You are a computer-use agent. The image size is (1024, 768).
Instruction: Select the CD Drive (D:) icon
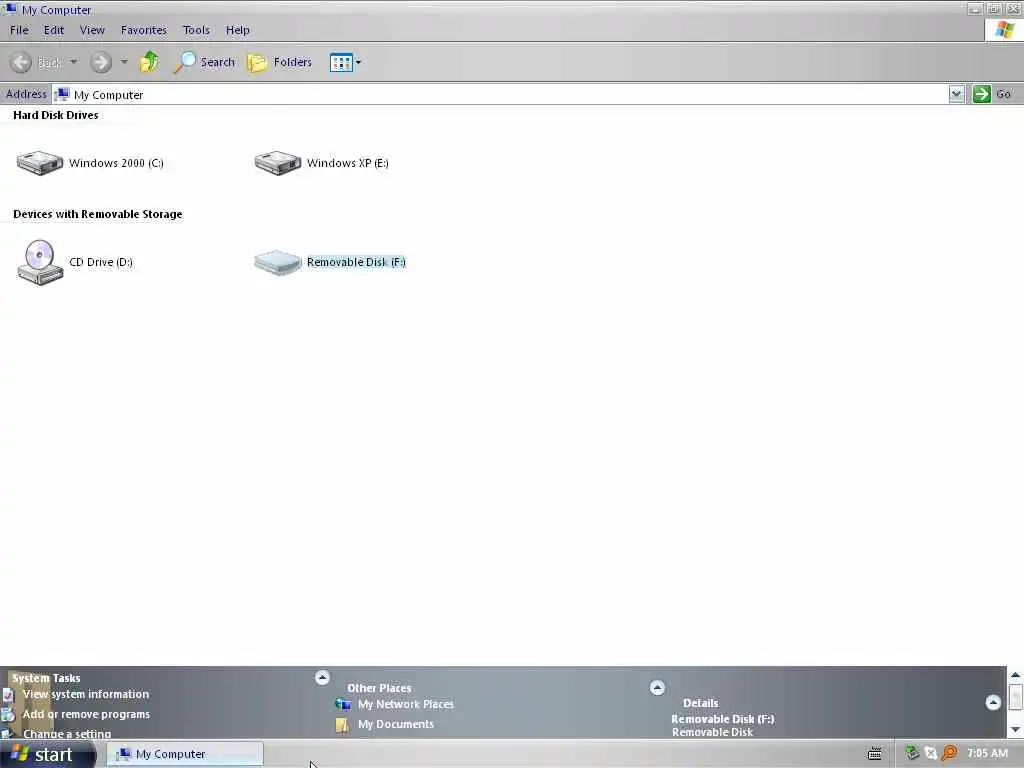[x=40, y=262]
